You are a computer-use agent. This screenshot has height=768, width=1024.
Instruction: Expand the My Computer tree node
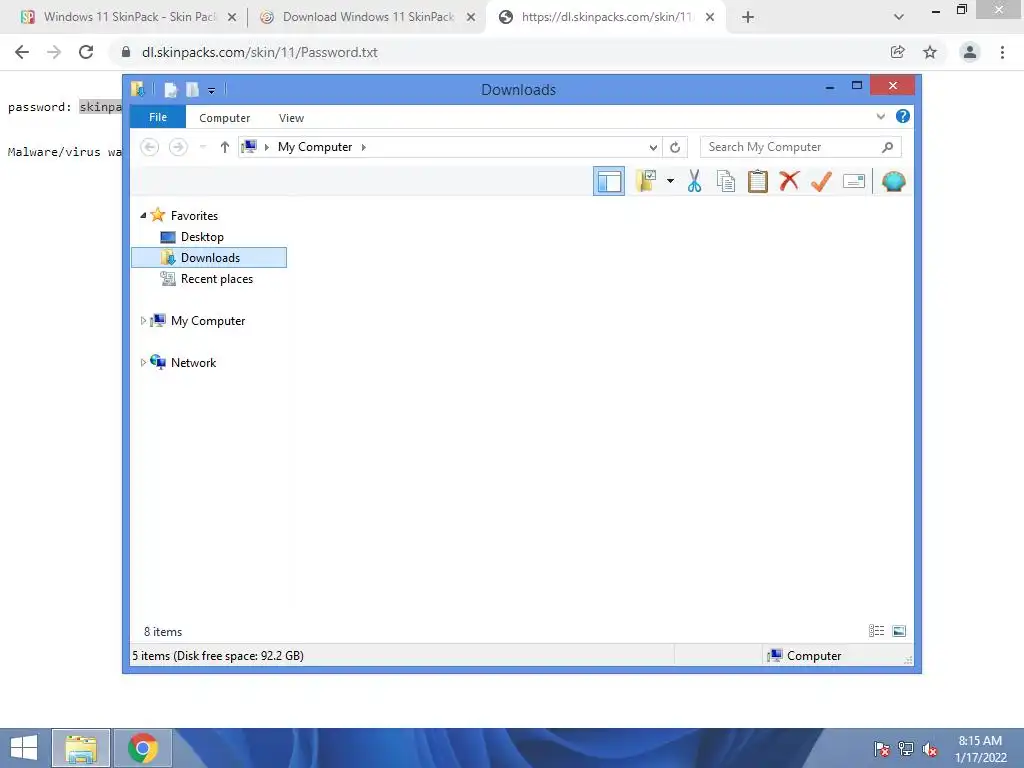coord(143,321)
